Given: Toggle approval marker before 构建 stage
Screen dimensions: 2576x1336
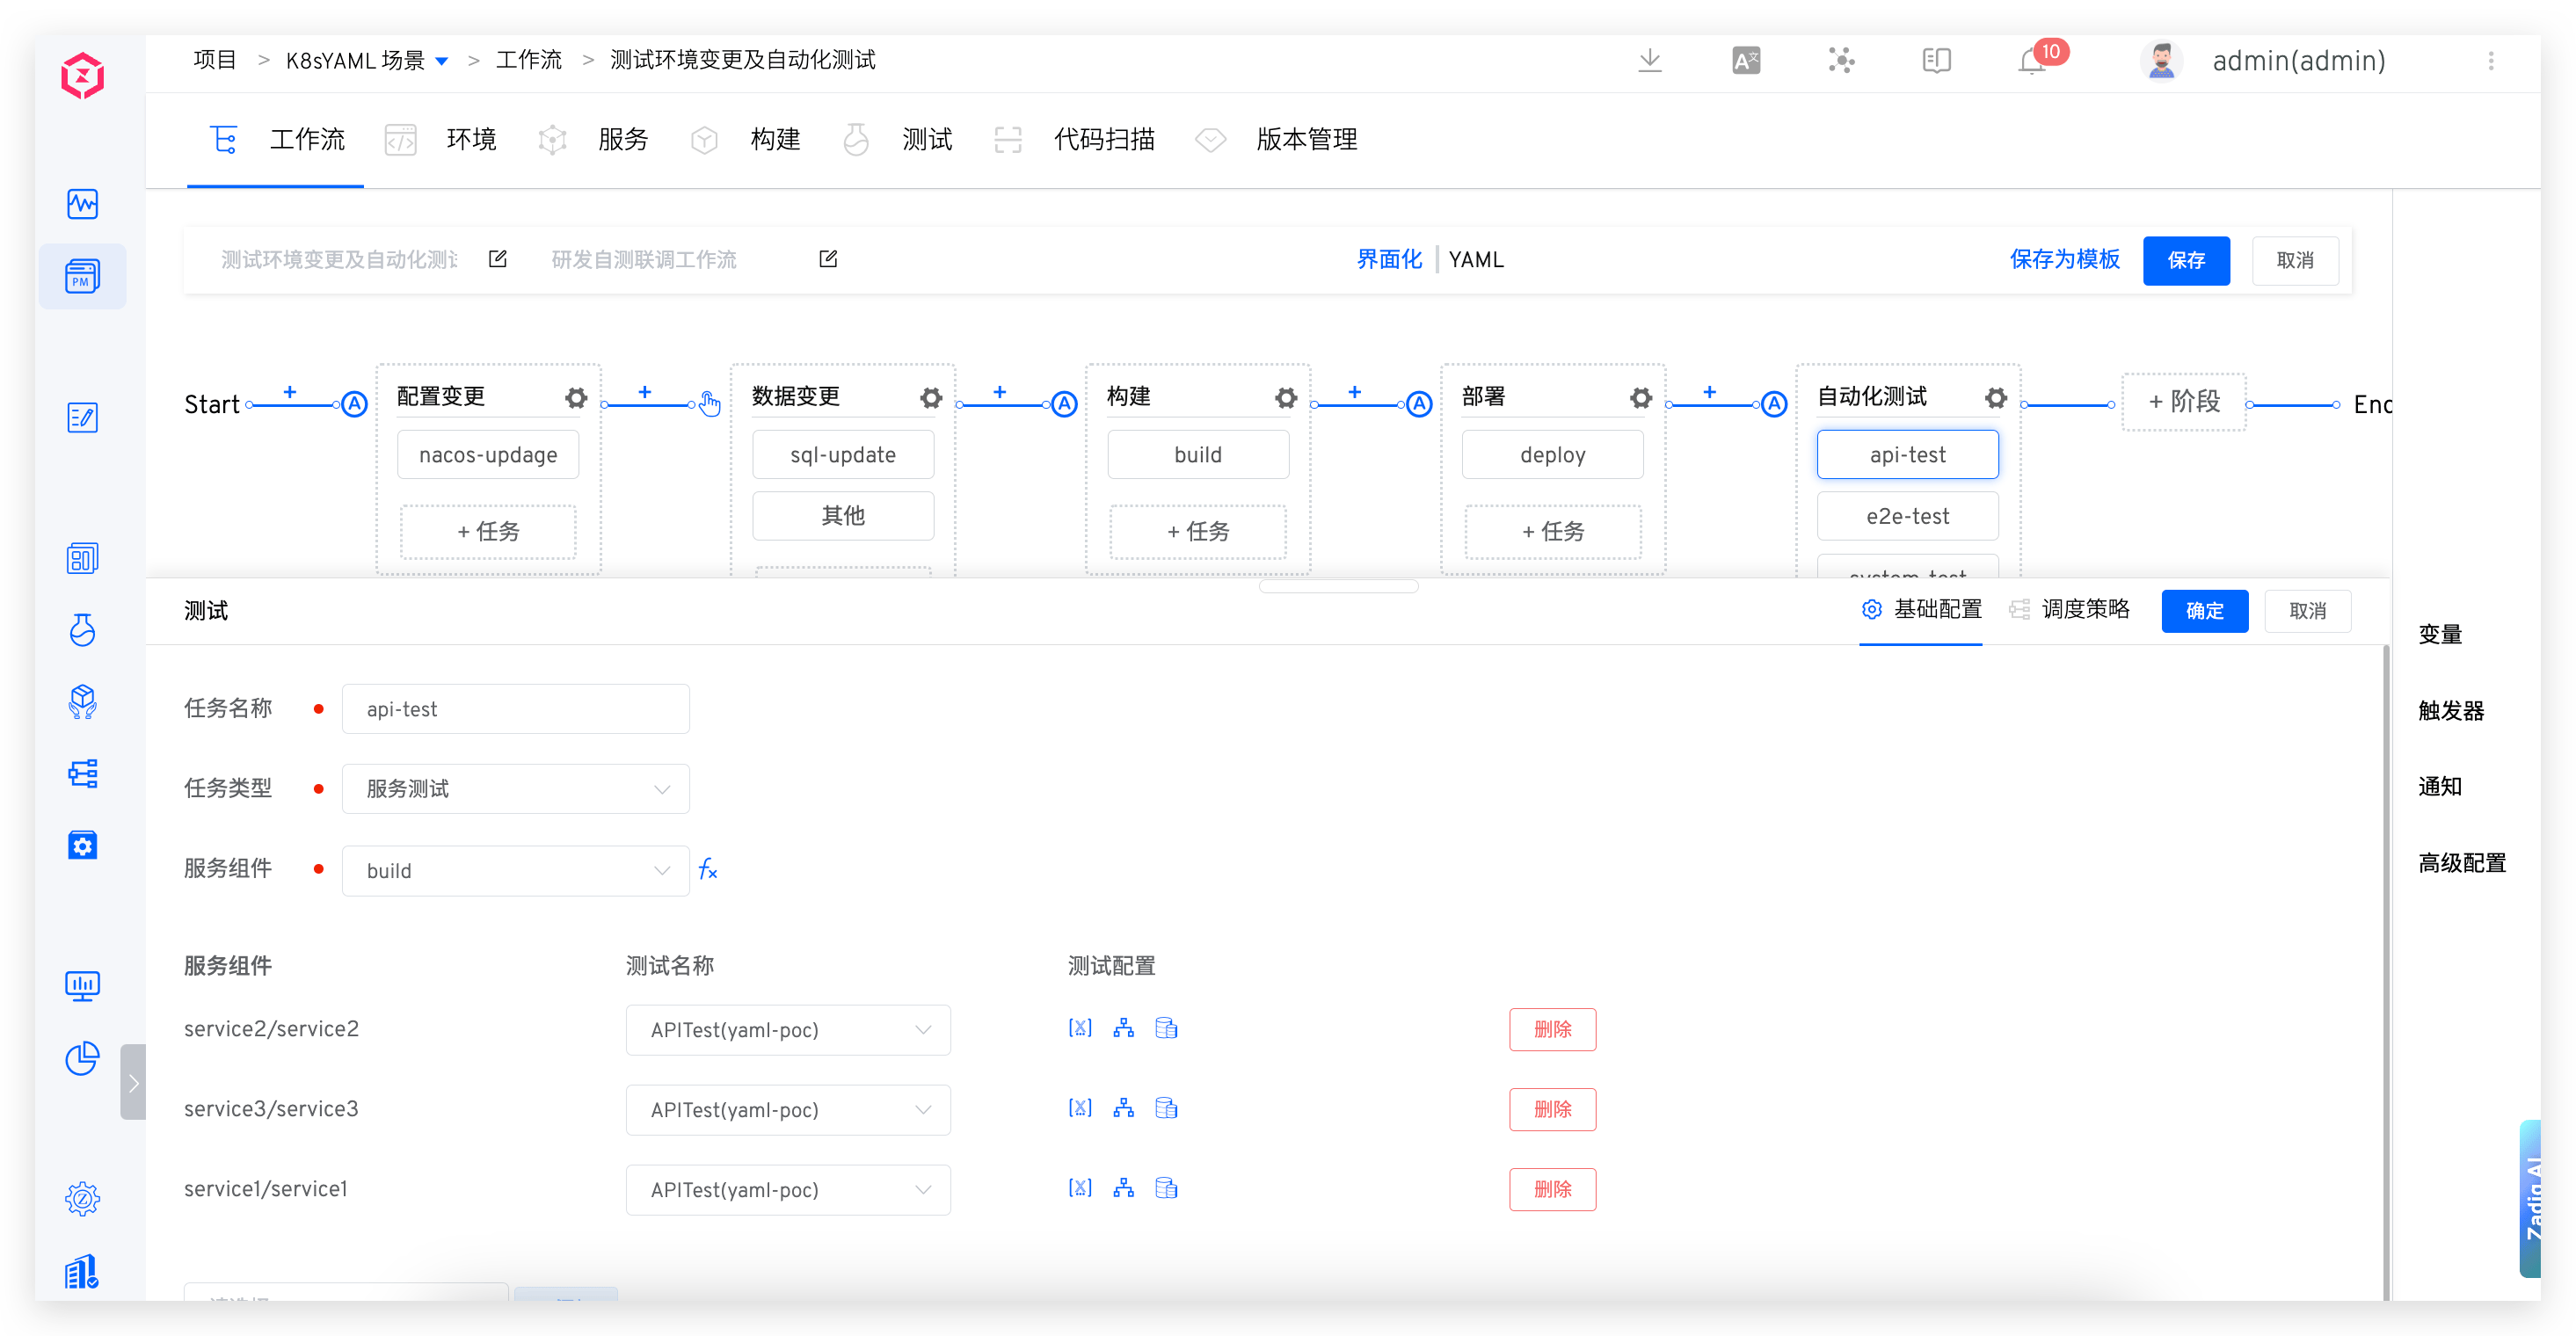Looking at the screenshot, I should pos(1064,404).
